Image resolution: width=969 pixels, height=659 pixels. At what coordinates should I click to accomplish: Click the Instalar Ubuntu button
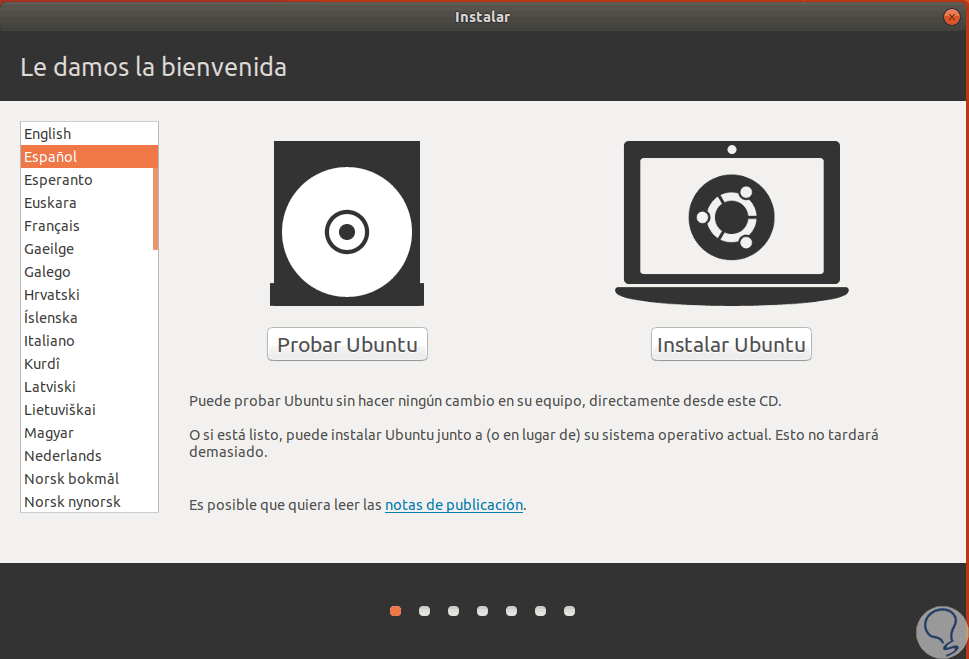731,344
